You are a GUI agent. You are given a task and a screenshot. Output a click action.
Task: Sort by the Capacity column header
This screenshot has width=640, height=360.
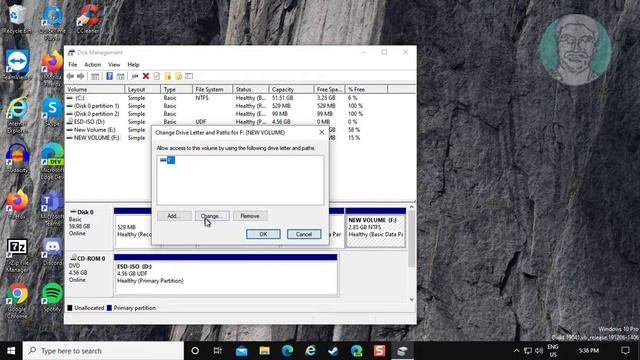tap(291, 89)
